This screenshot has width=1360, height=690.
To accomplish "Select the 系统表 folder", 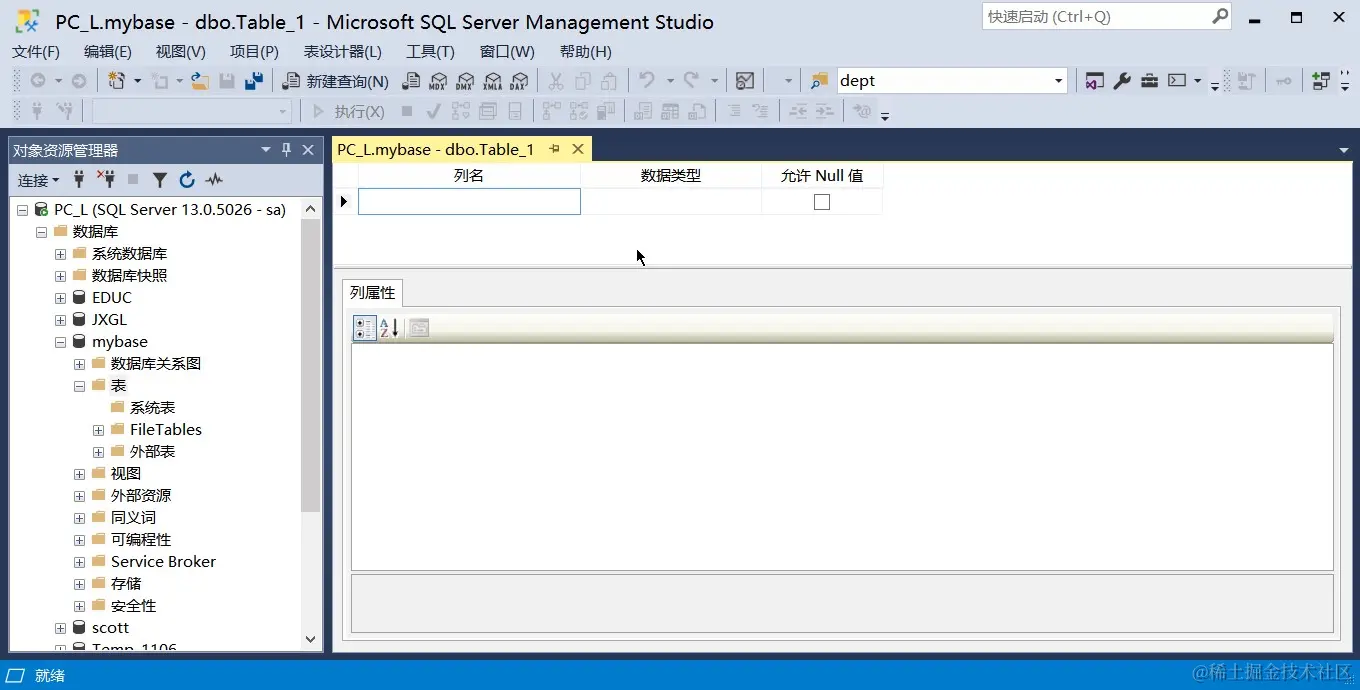I will [x=153, y=408].
